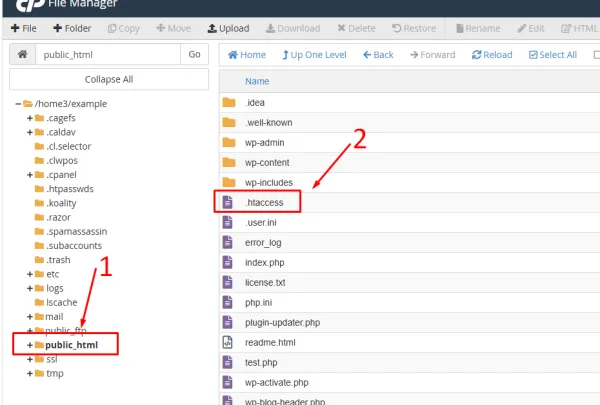Click the index.php file icon

tap(227, 262)
